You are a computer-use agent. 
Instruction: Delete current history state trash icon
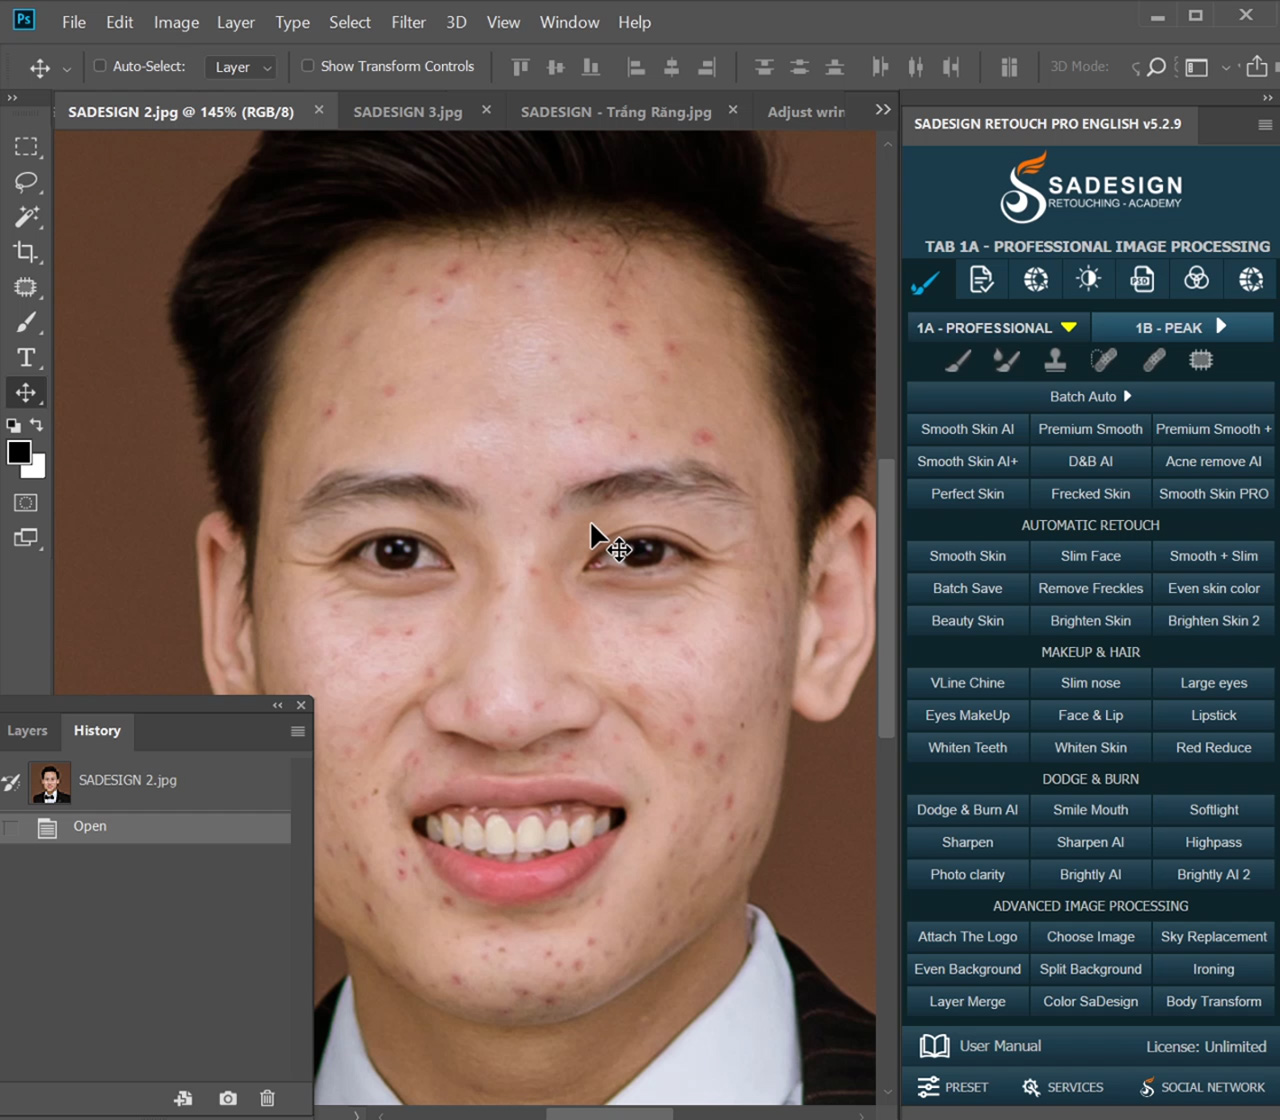coord(267,1098)
